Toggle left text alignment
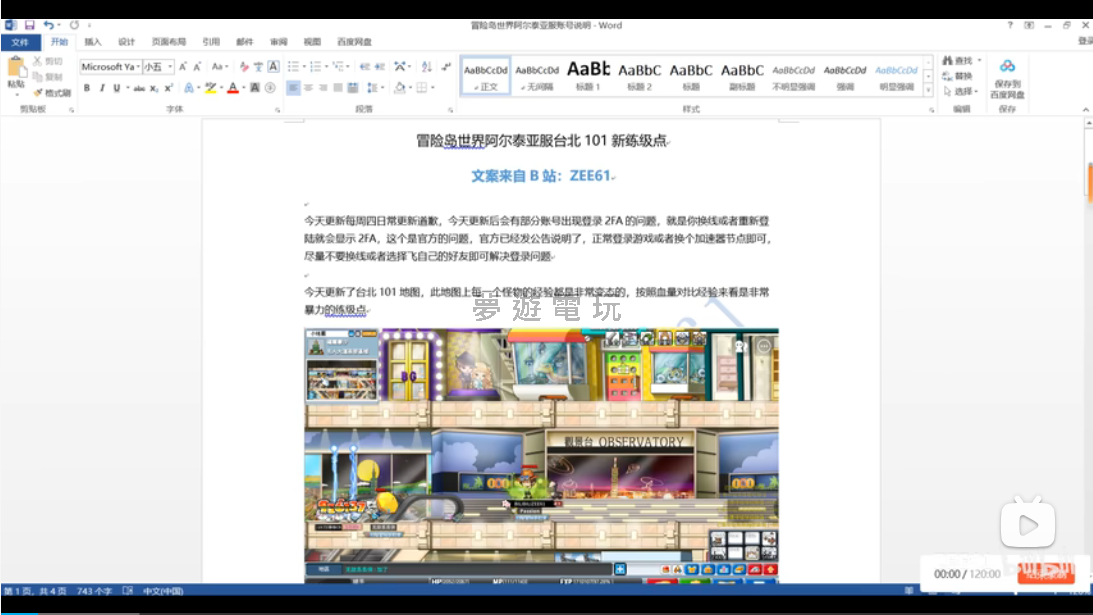The width and height of the screenshot is (1093, 615). pos(293,88)
